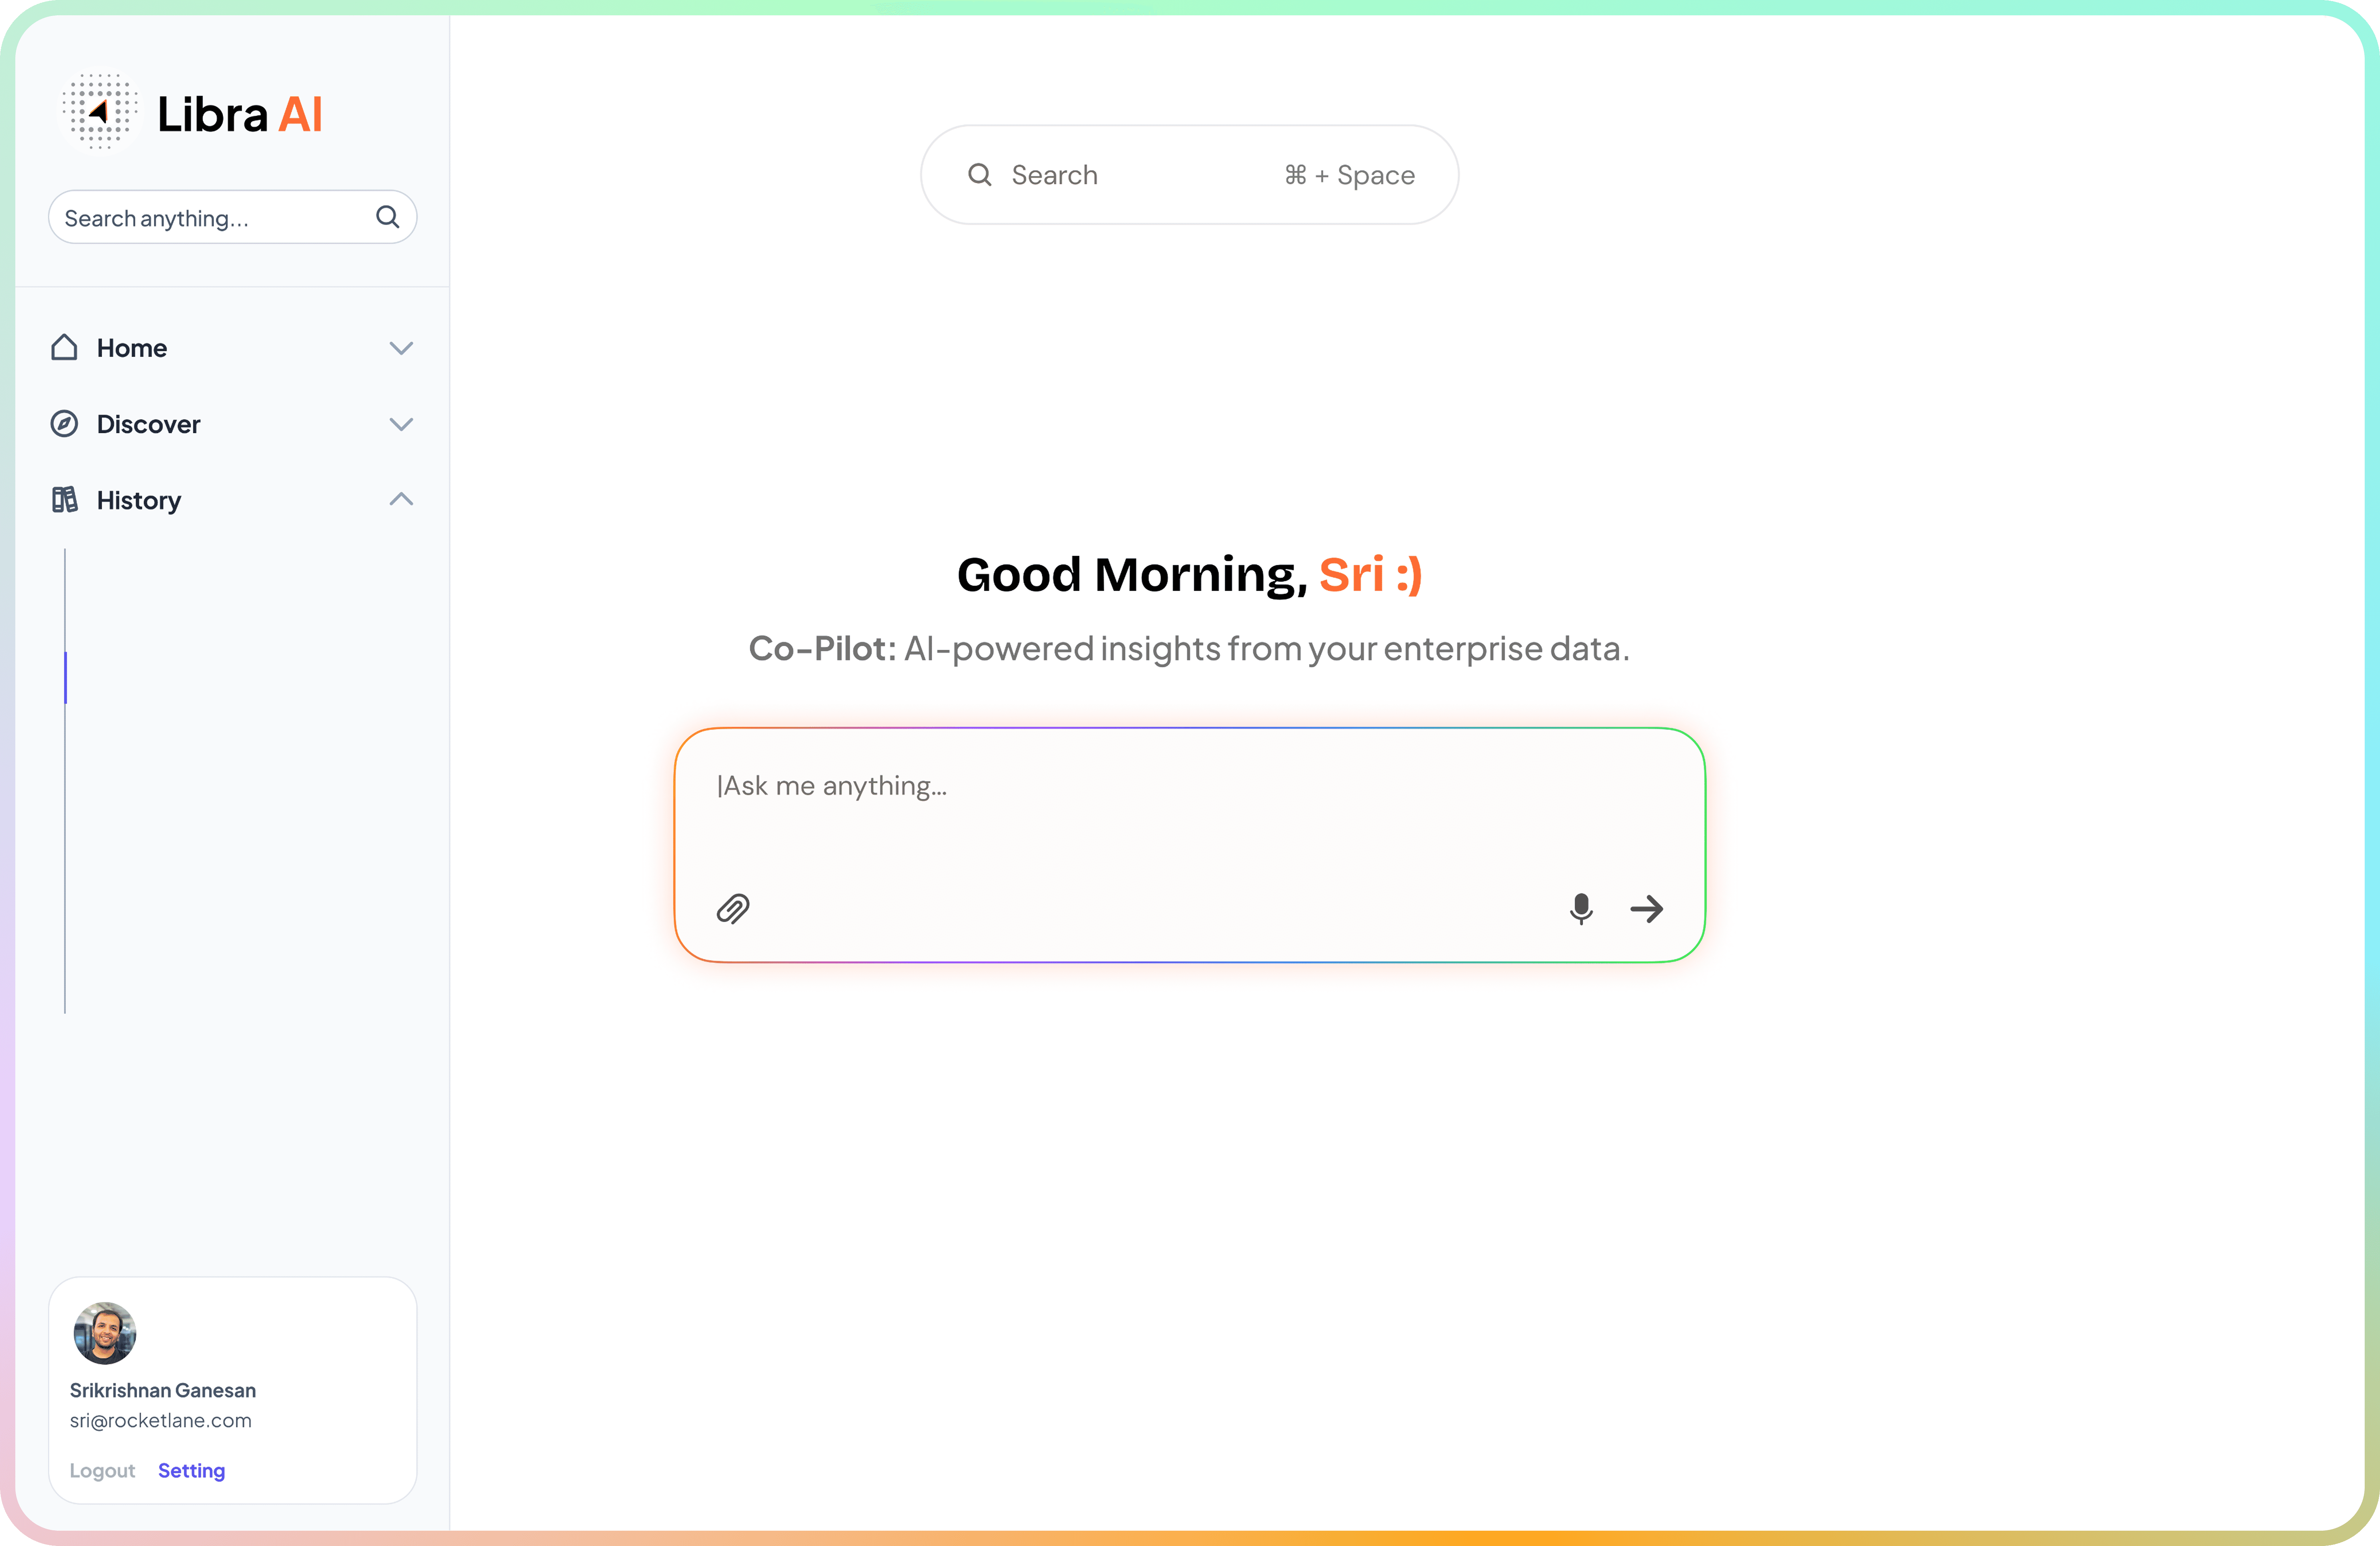This screenshot has width=2380, height=1546.
Task: Click the Discover compass icon
Action: (x=64, y=424)
